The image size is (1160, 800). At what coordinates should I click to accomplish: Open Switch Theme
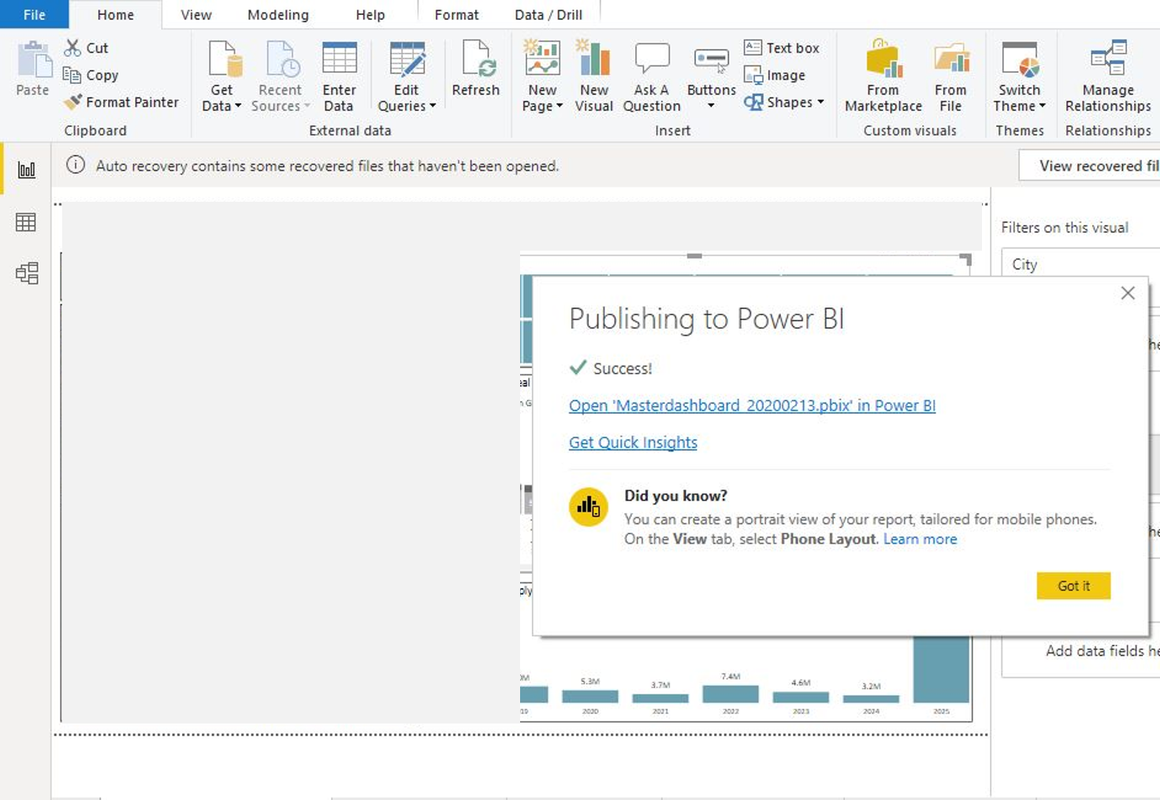1019,76
